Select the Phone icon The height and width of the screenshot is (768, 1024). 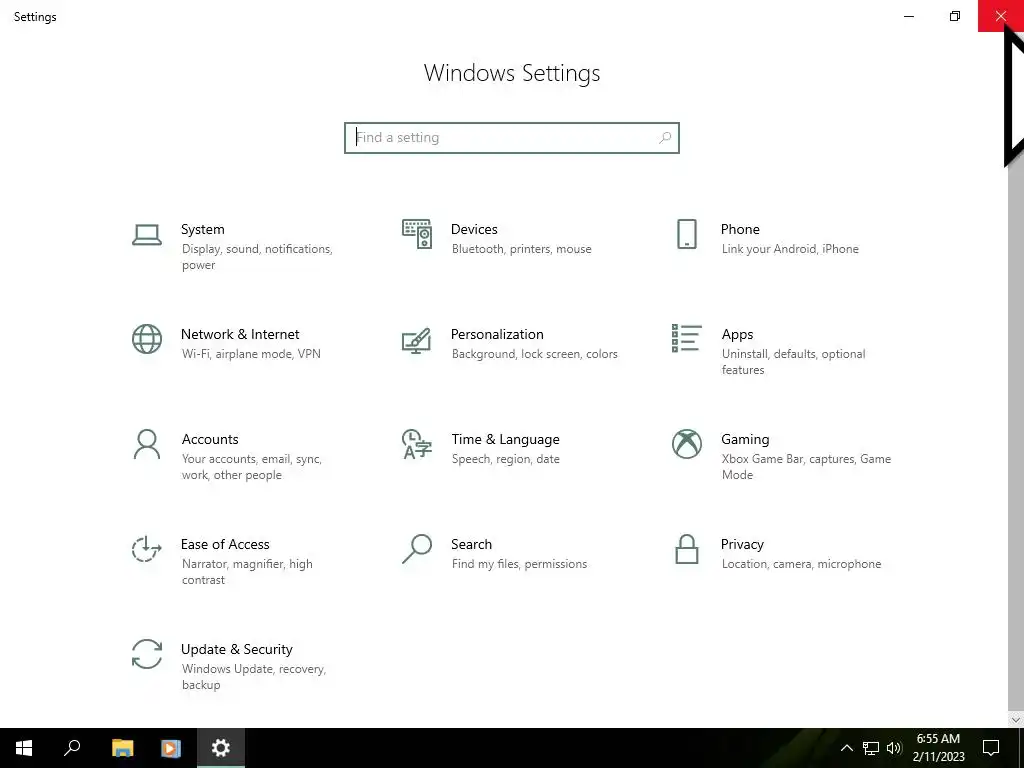pyautogui.click(x=686, y=234)
